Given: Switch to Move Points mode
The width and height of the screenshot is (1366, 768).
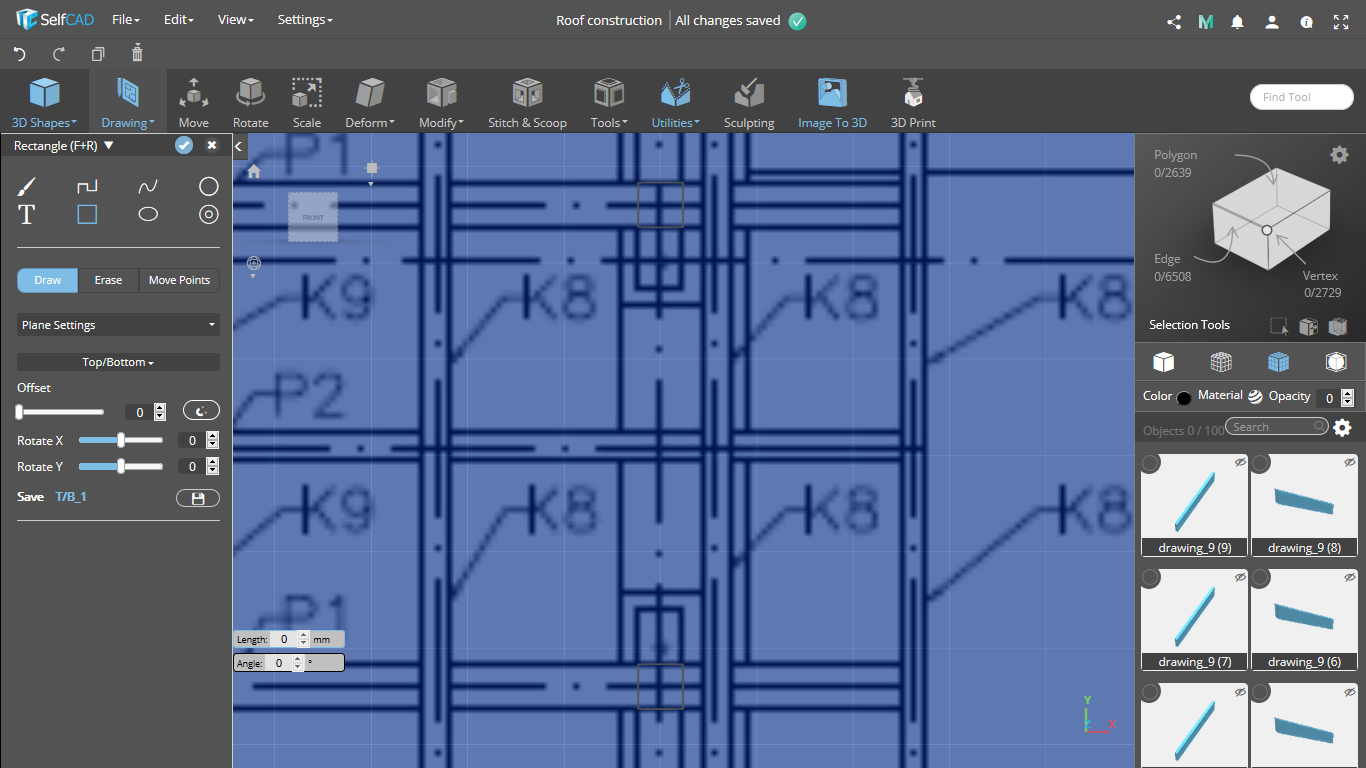Looking at the screenshot, I should point(179,280).
